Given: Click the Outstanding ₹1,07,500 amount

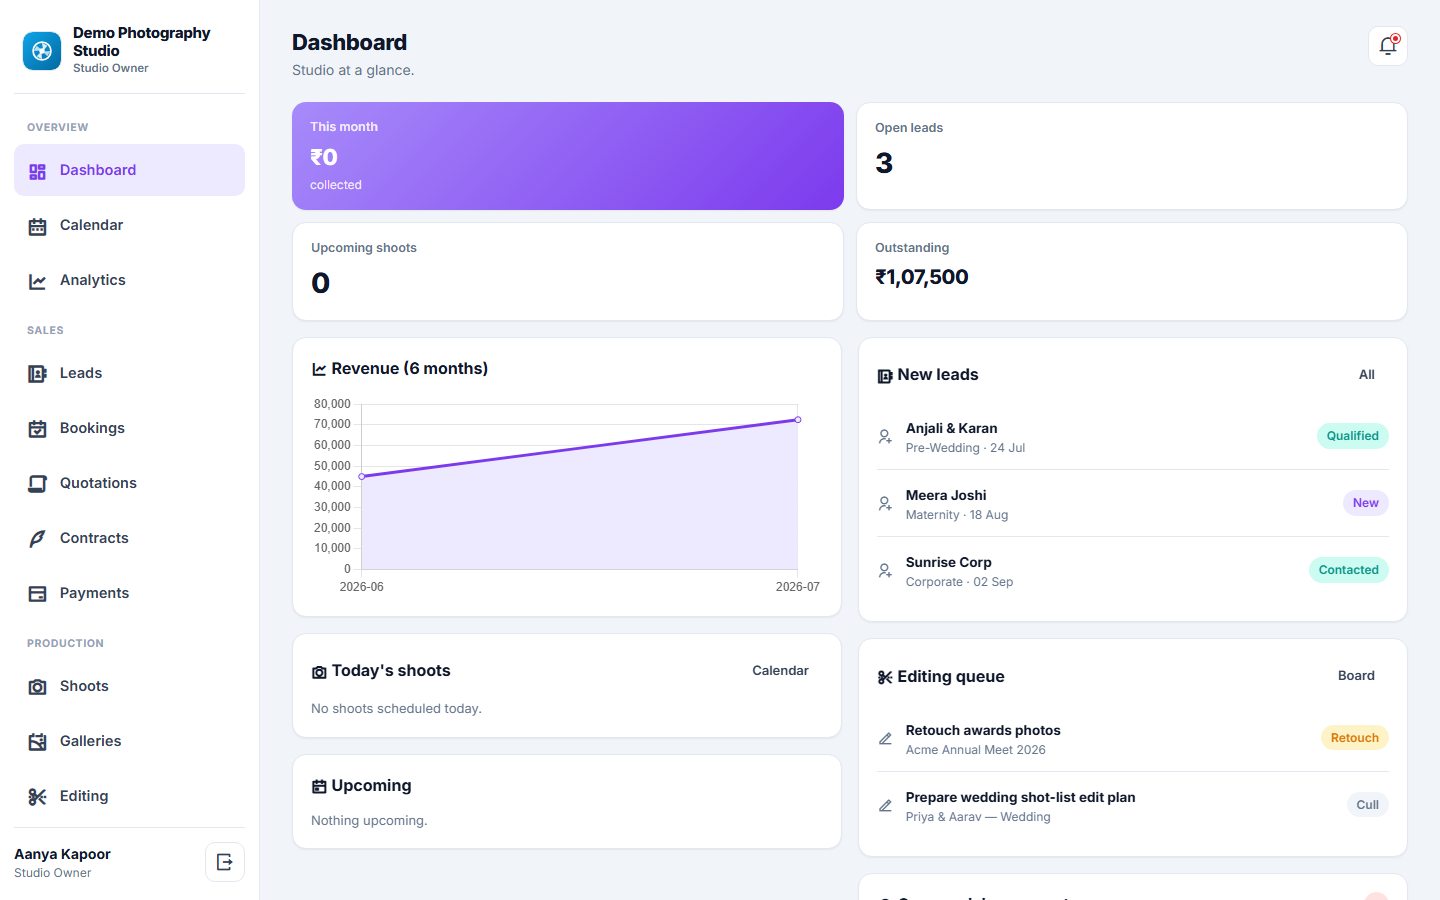Looking at the screenshot, I should tap(922, 277).
